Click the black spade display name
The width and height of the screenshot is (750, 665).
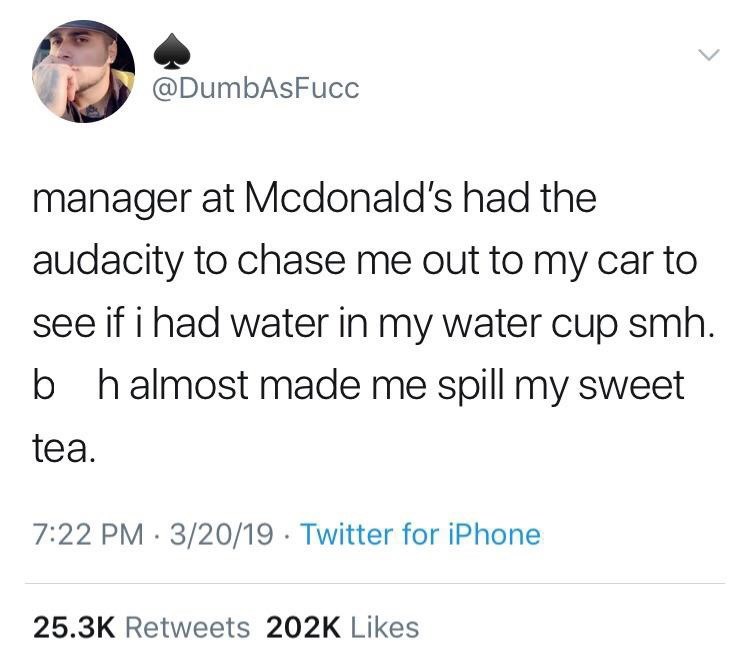pos(172,52)
